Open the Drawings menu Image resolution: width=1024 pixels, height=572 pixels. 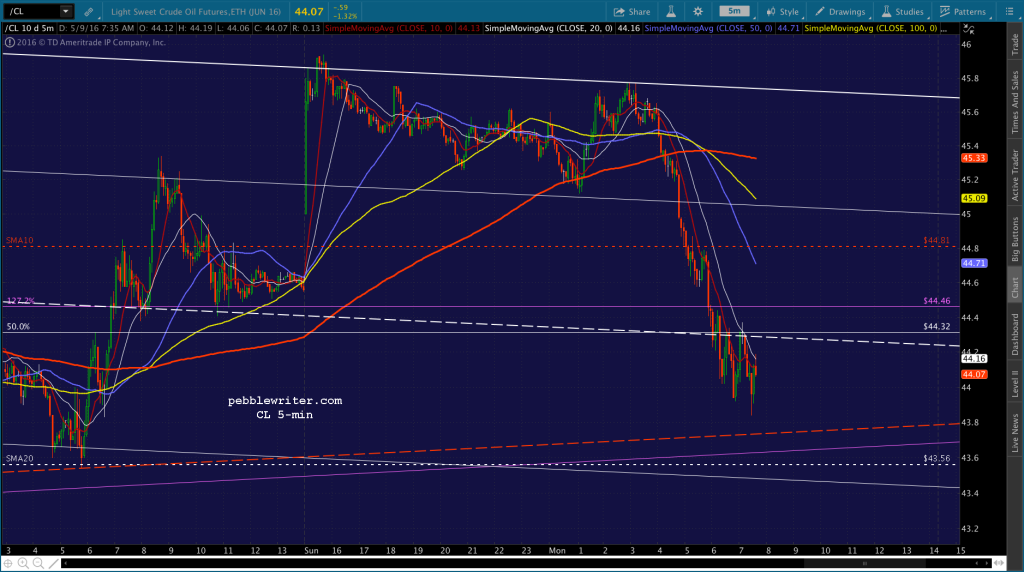coord(840,12)
